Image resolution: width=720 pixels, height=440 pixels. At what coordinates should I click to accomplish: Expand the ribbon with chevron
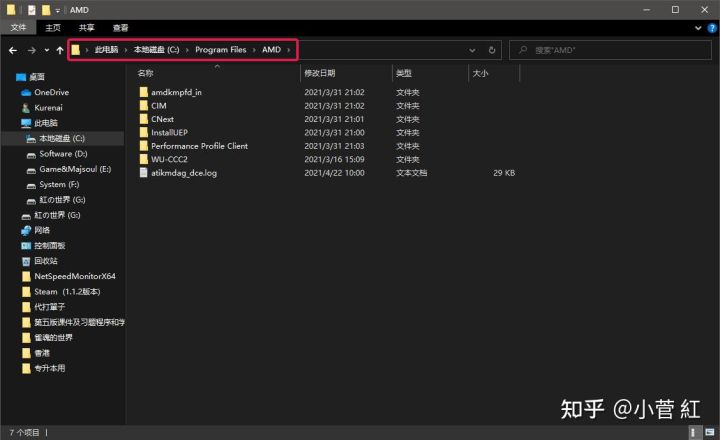(x=698, y=28)
